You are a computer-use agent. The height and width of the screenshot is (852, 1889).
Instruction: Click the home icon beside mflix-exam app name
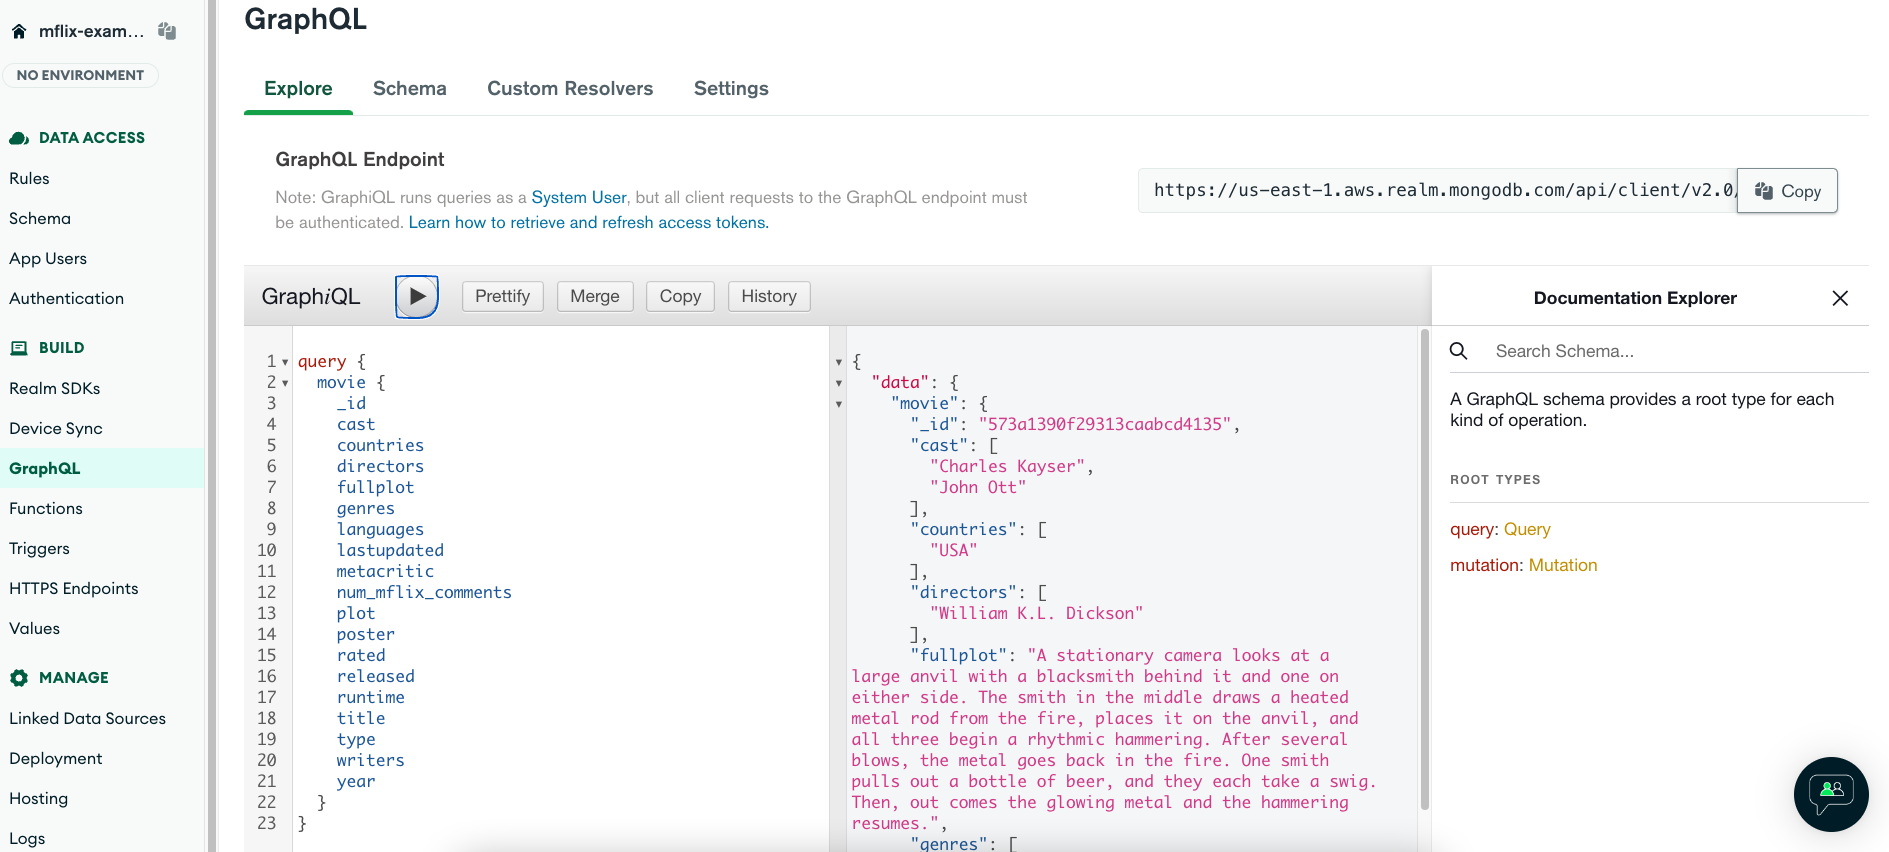19,32
